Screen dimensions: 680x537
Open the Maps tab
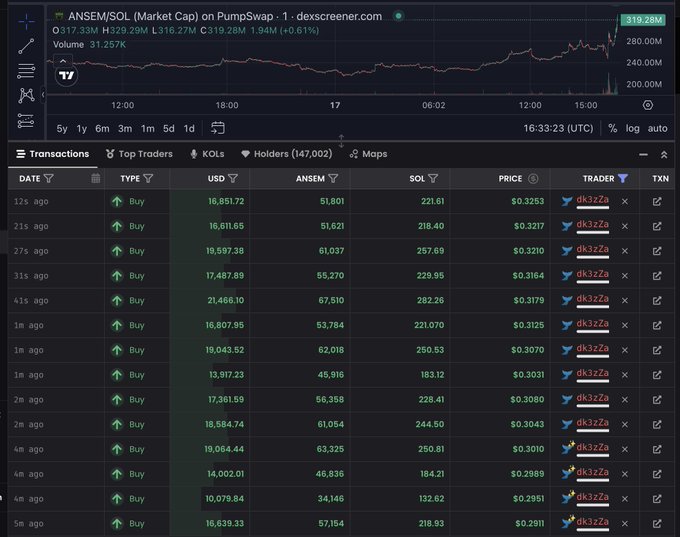click(369, 154)
